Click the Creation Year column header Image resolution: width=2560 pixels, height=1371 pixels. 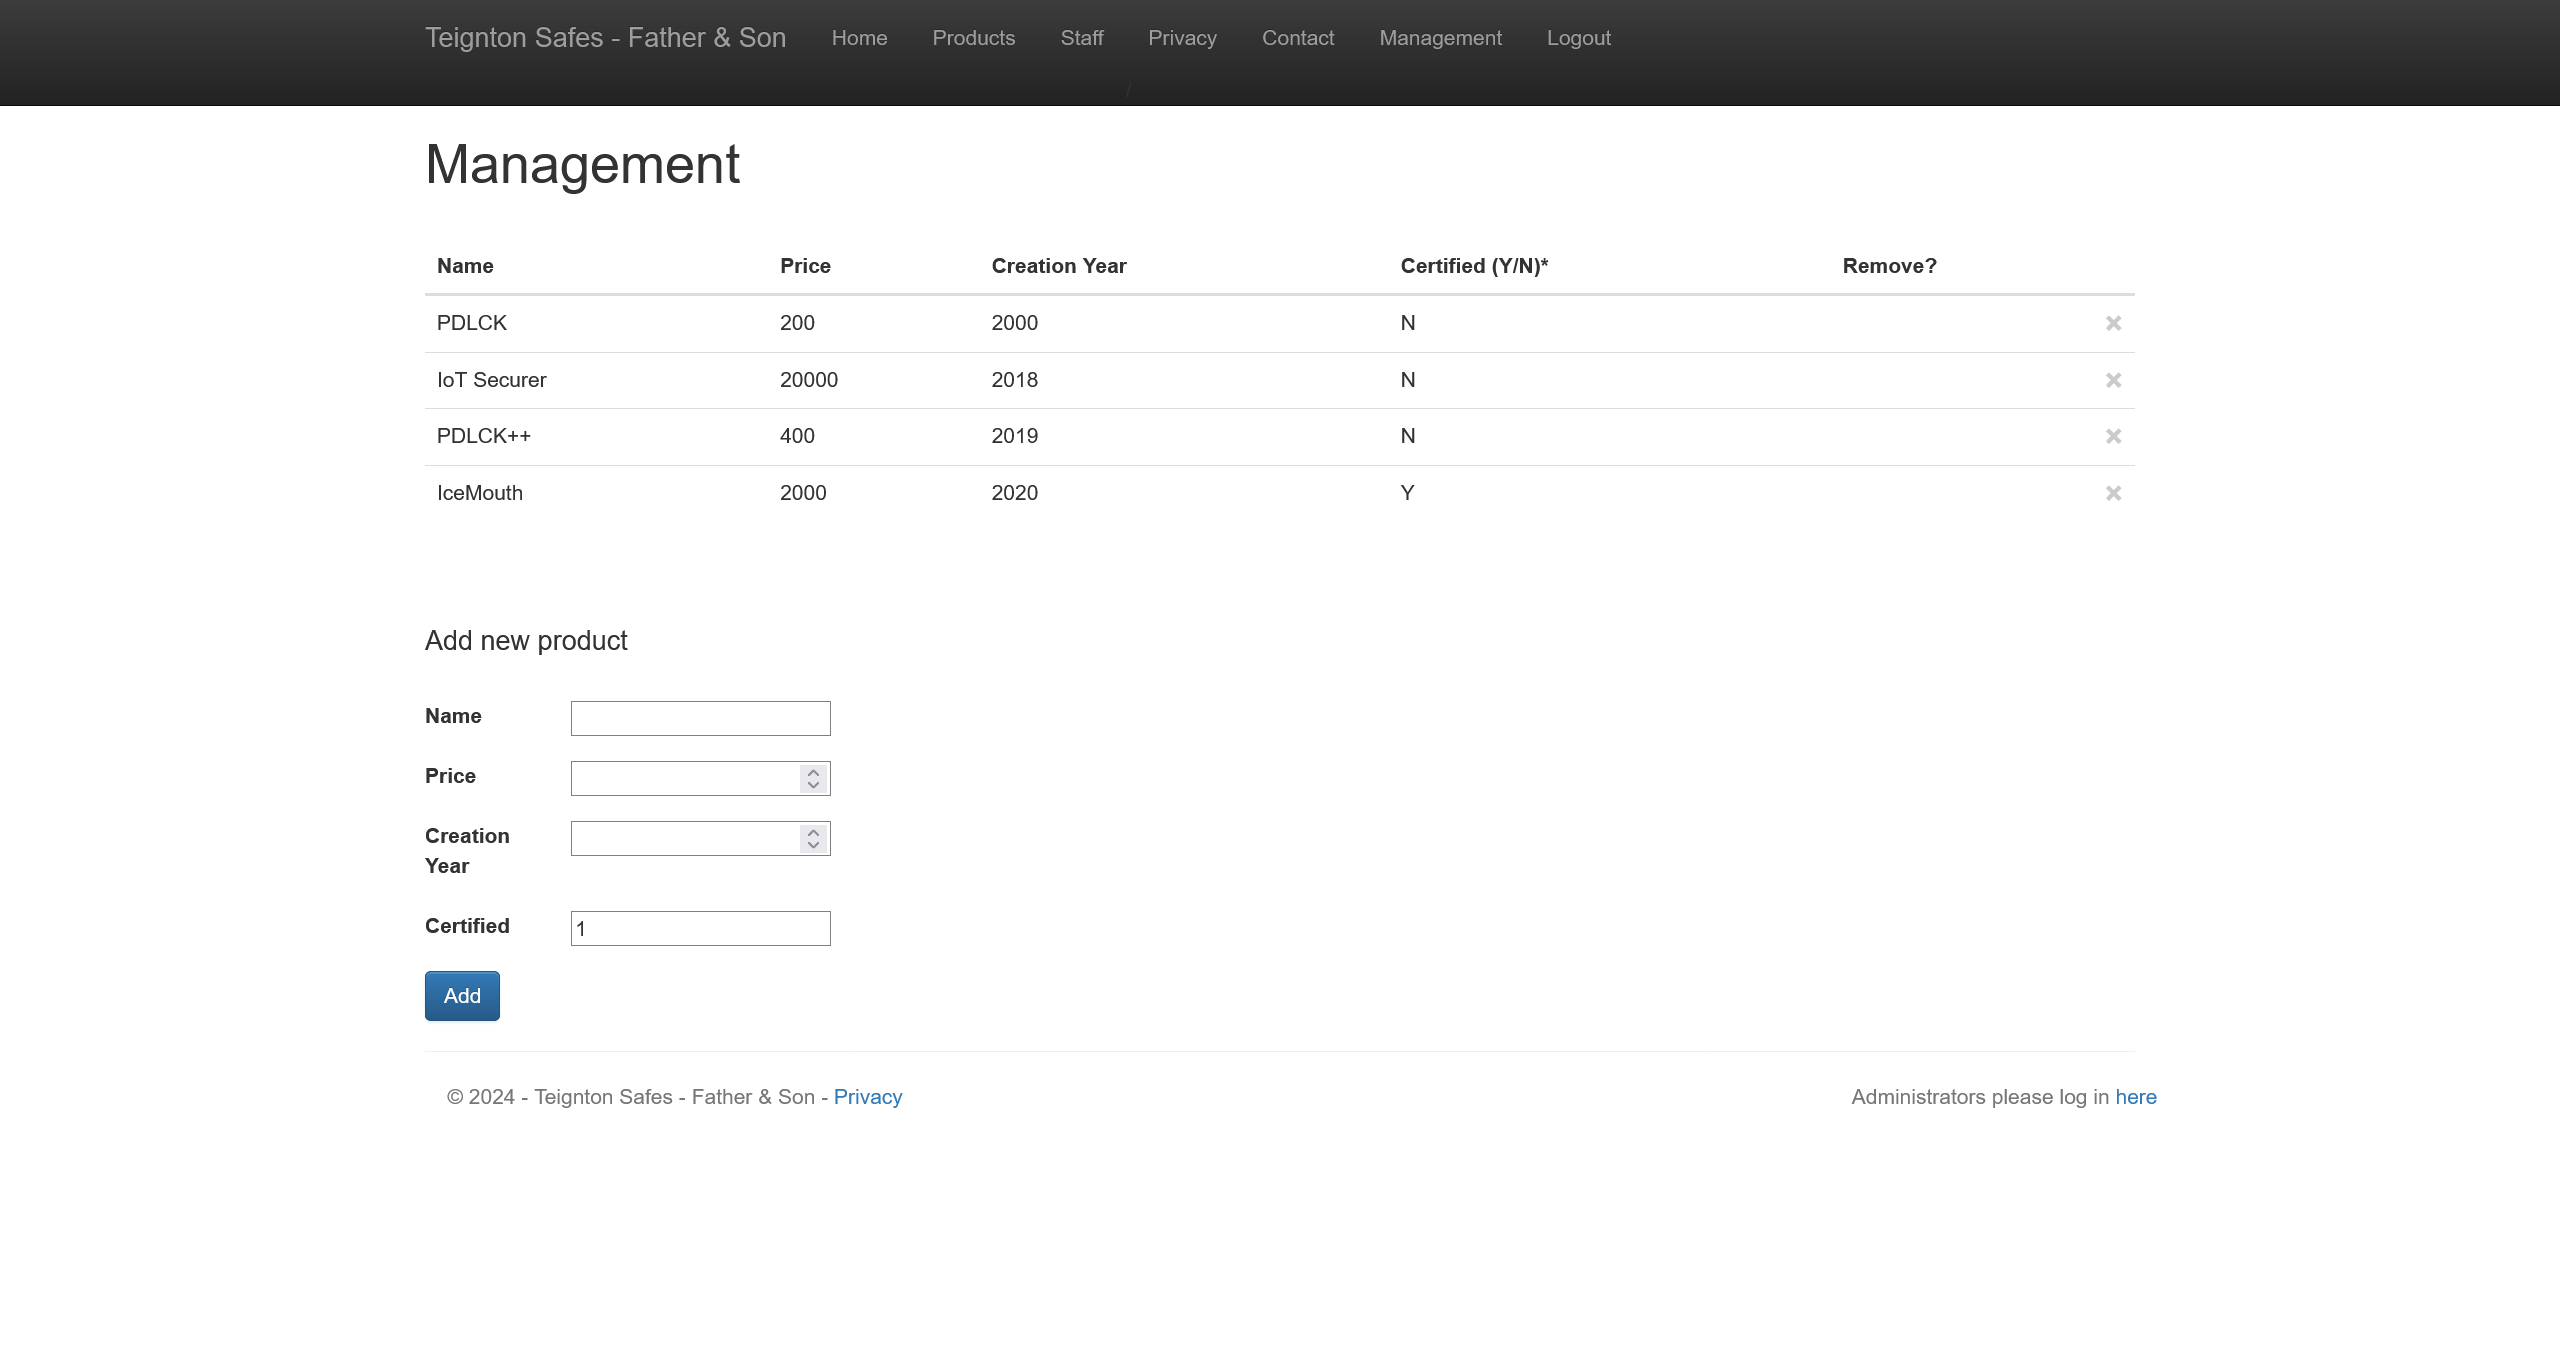pos(1059,266)
